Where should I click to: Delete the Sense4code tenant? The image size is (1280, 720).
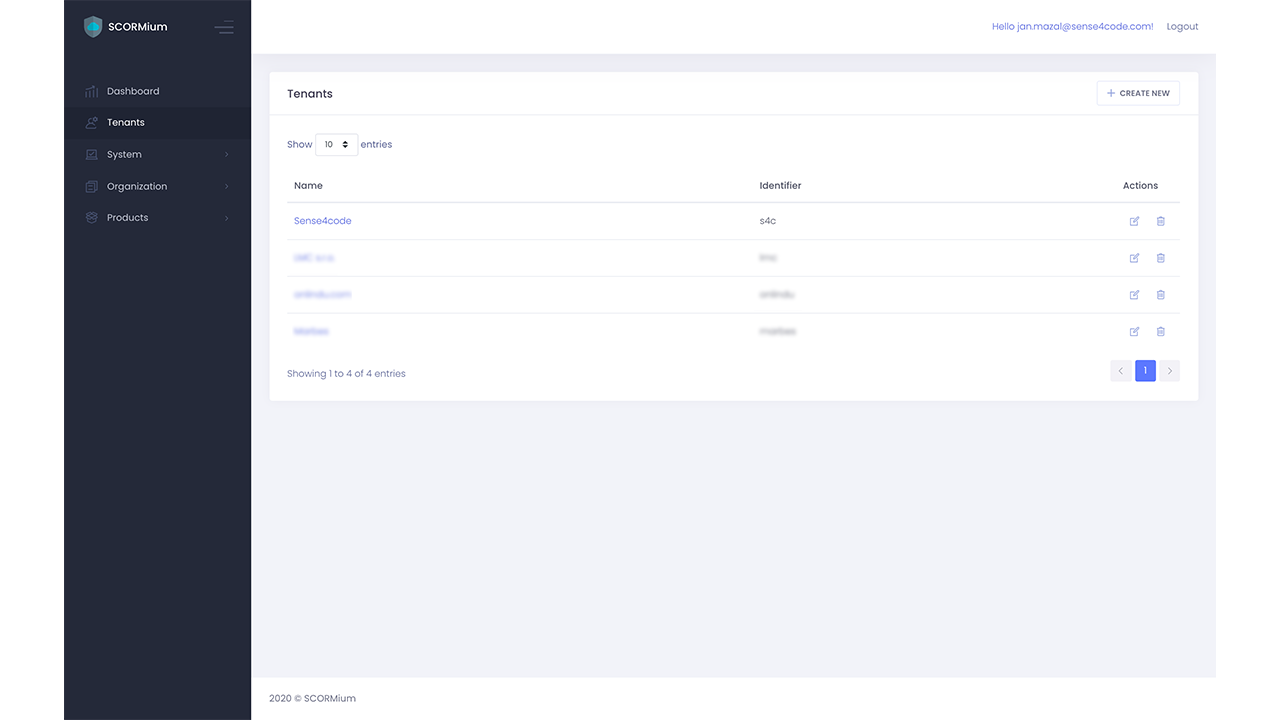1161,221
